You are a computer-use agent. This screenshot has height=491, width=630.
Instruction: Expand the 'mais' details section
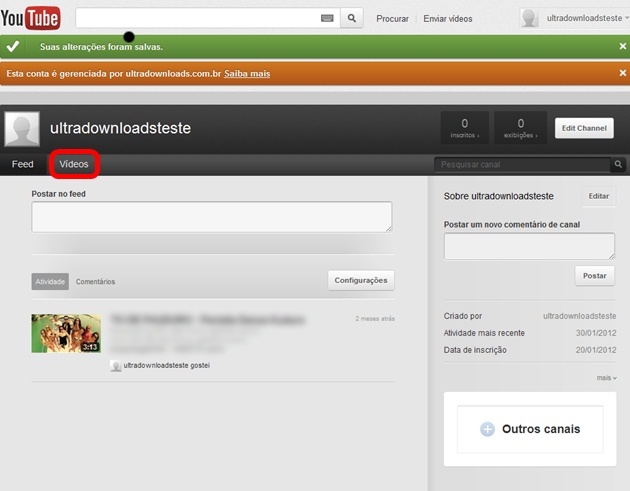pyautogui.click(x=606, y=378)
